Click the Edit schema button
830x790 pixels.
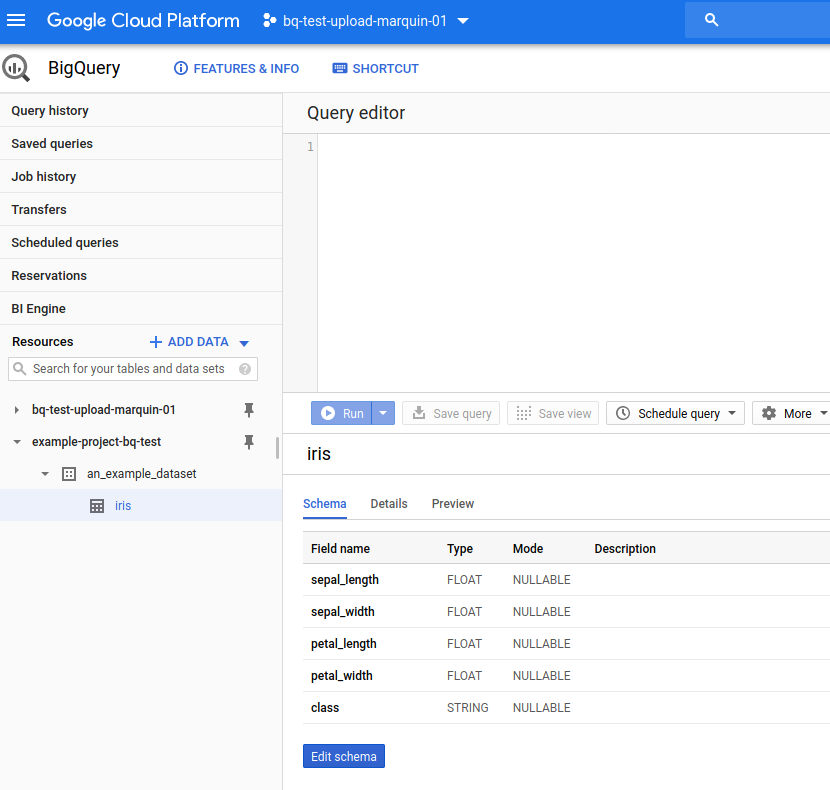[x=344, y=756]
